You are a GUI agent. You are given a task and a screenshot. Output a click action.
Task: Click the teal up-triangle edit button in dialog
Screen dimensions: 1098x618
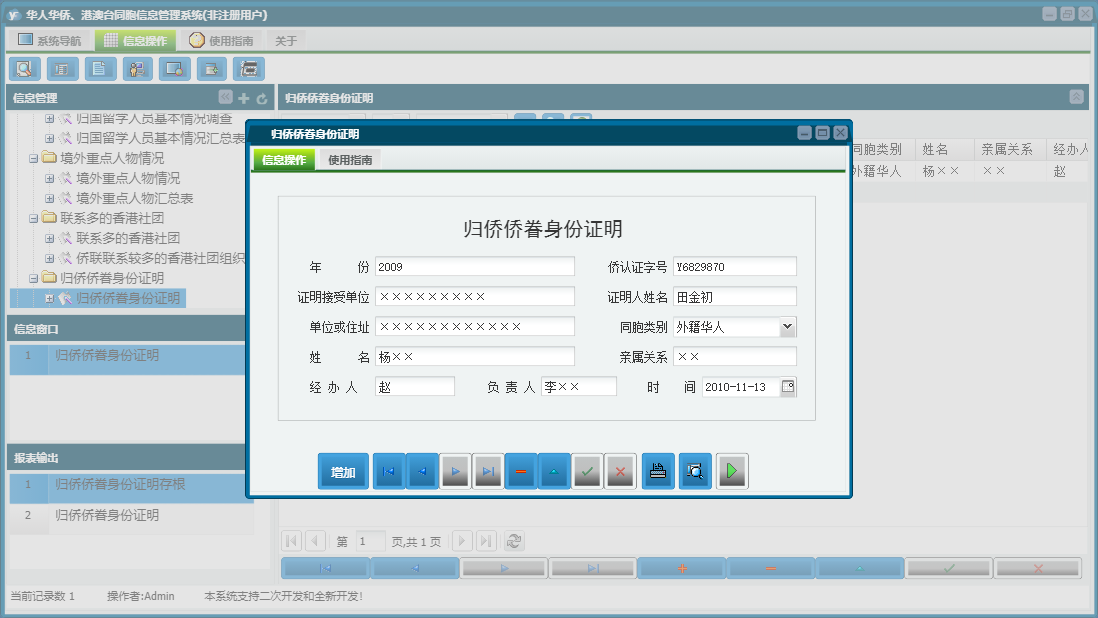(554, 472)
